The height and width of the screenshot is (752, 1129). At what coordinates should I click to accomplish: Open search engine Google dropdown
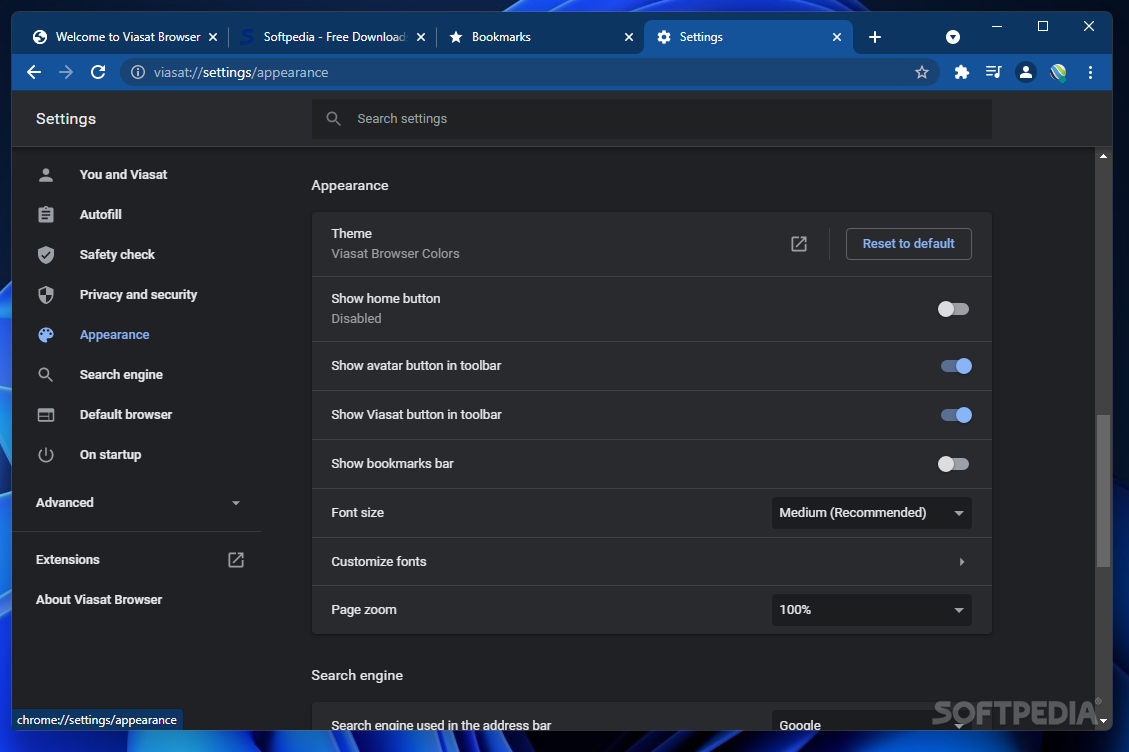[871, 722]
